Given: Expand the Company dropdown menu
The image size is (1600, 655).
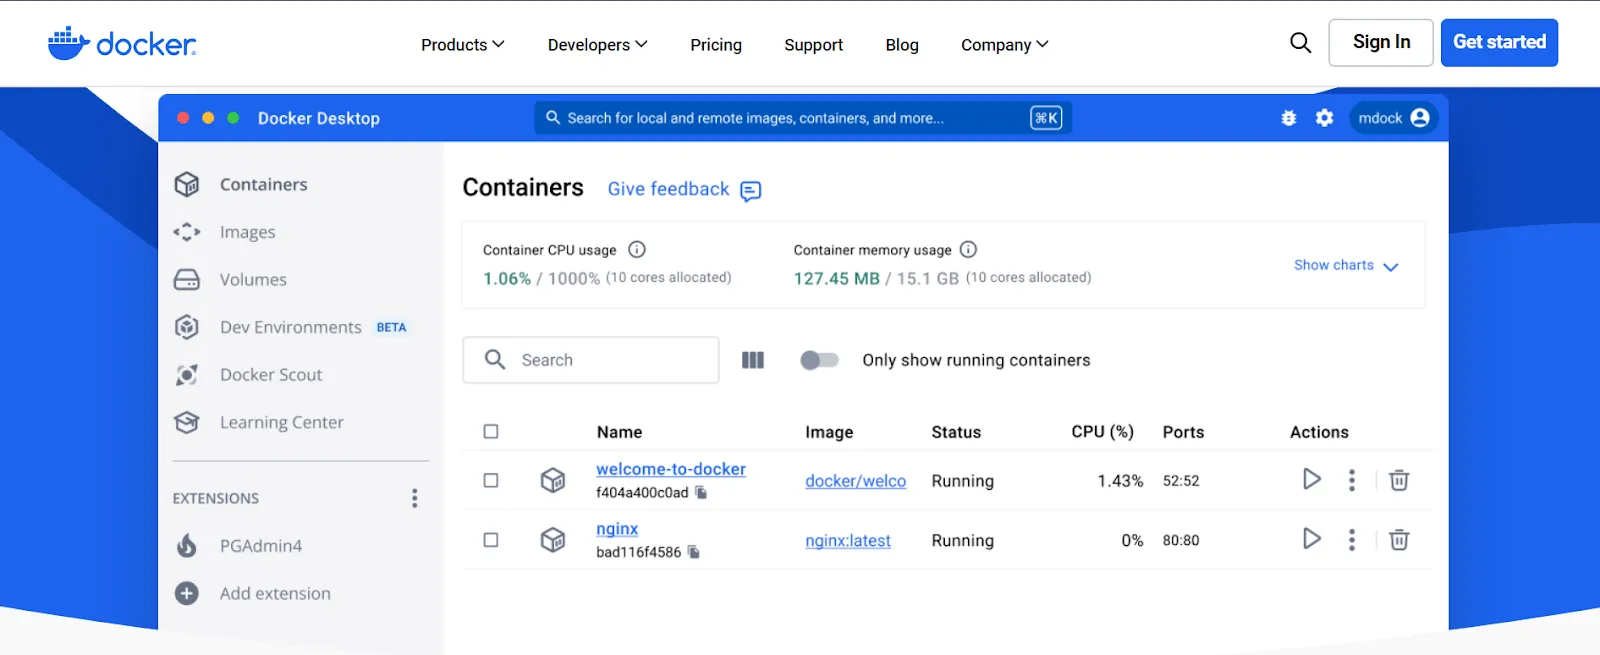Looking at the screenshot, I should coord(1004,45).
